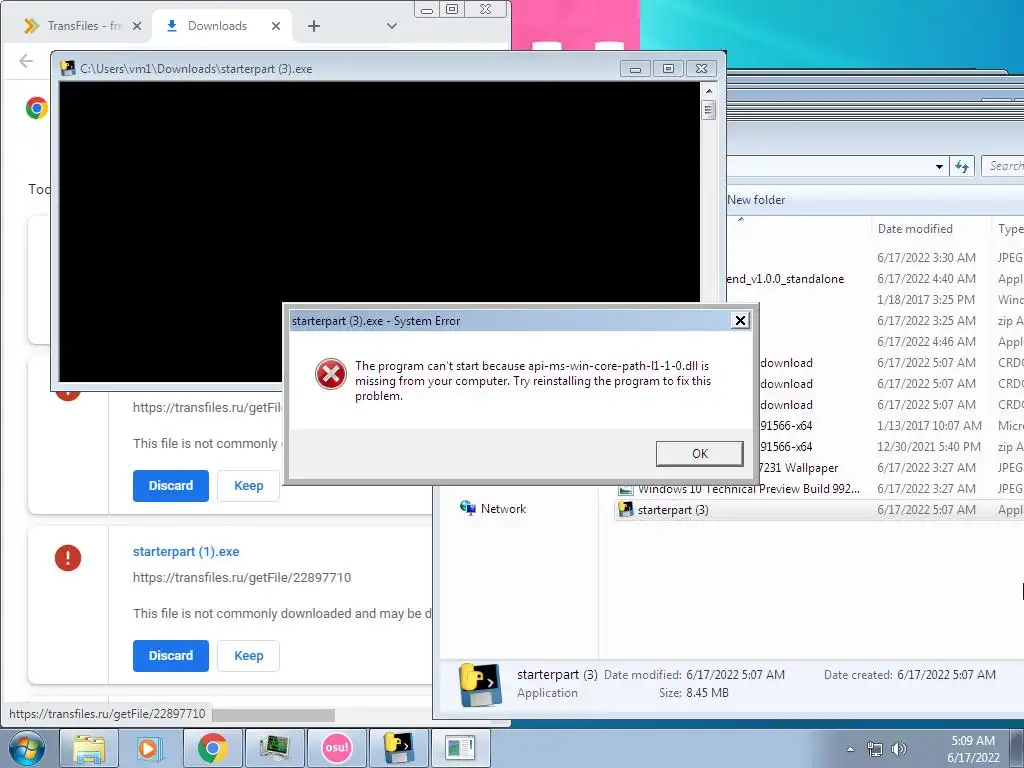Select the 91566-x64 zip dated 12/30/2021
Screen dimensions: 1024x768
click(x=786, y=447)
